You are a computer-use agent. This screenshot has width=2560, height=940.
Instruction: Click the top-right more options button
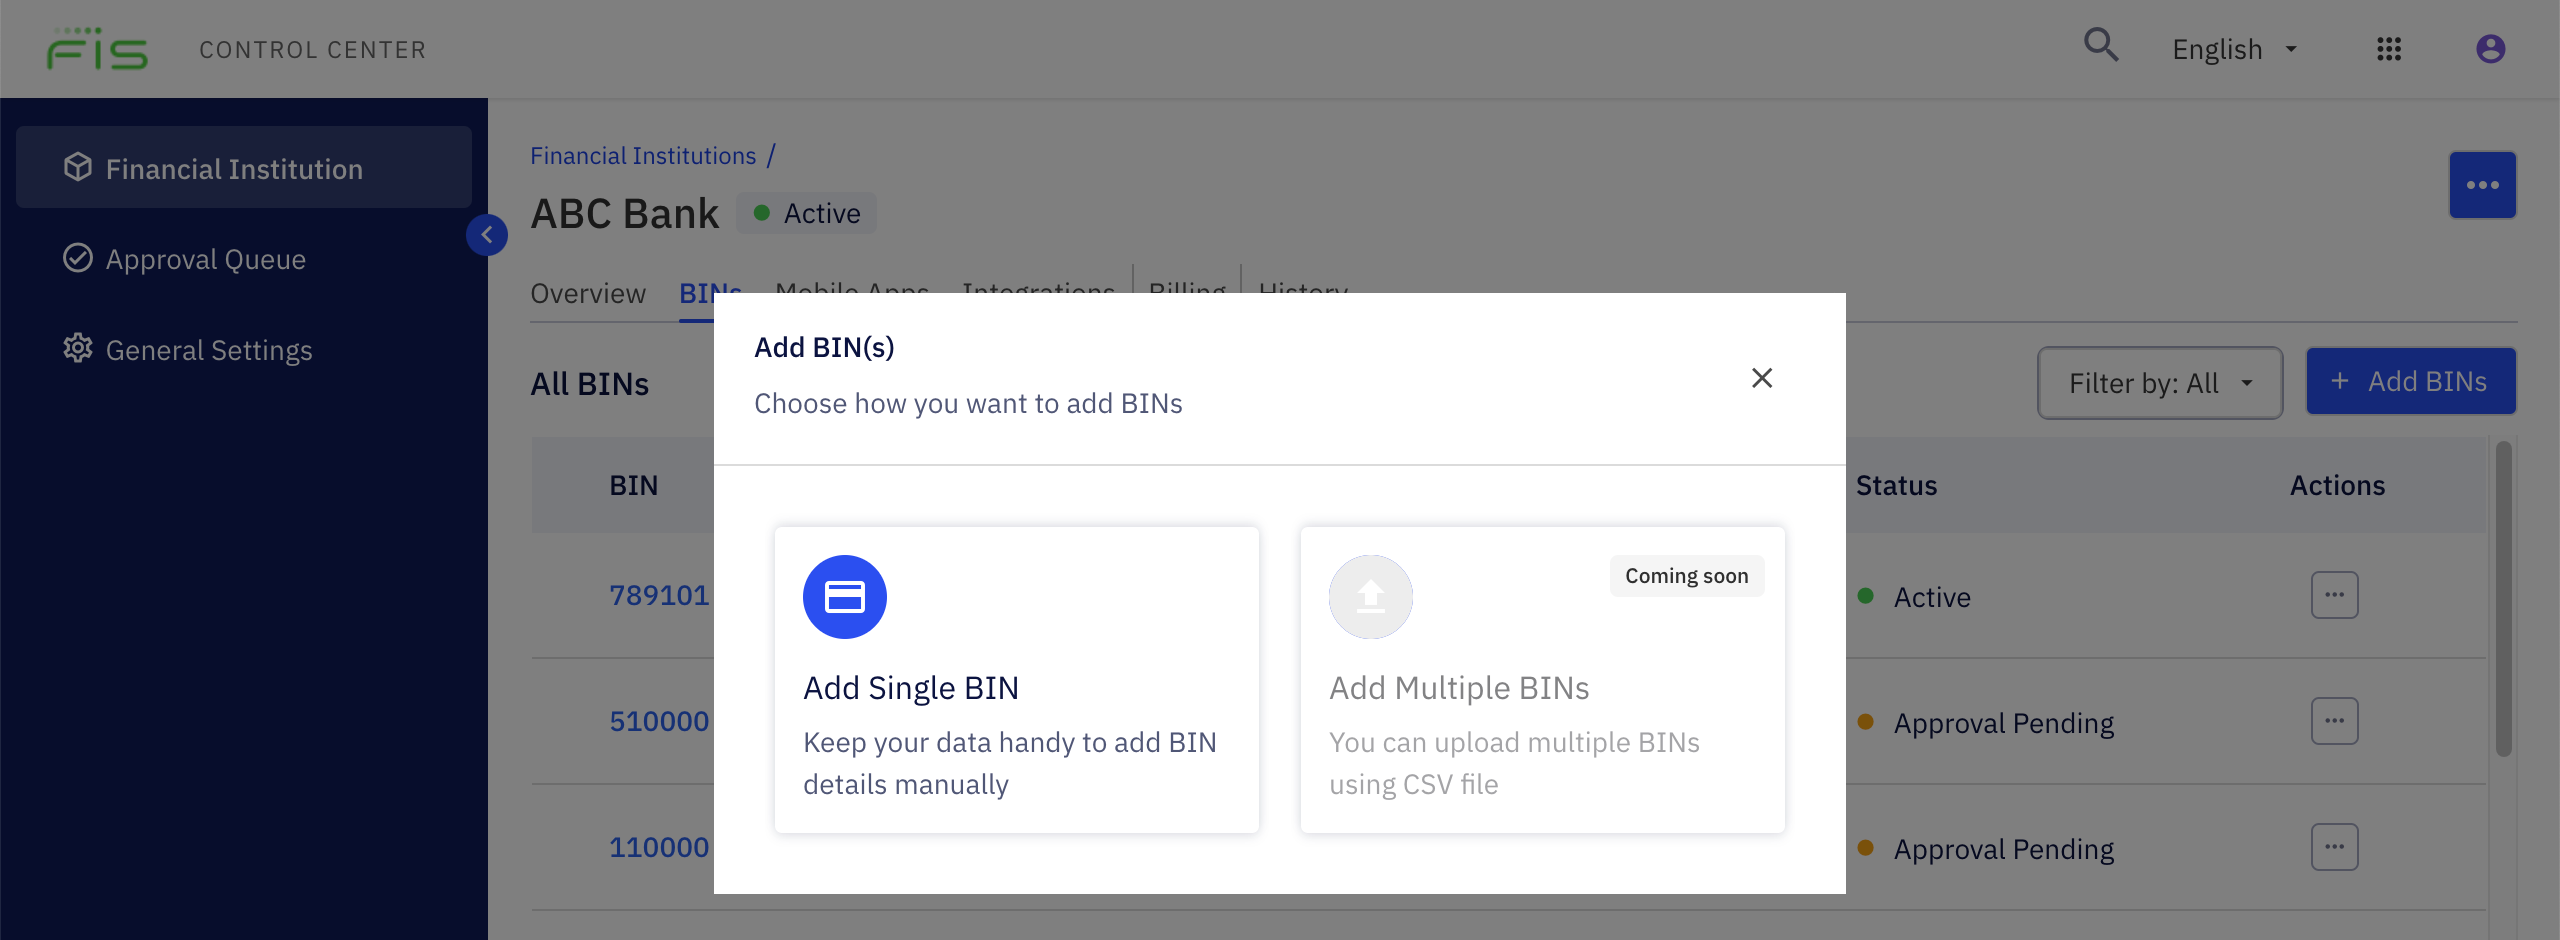(x=2483, y=184)
